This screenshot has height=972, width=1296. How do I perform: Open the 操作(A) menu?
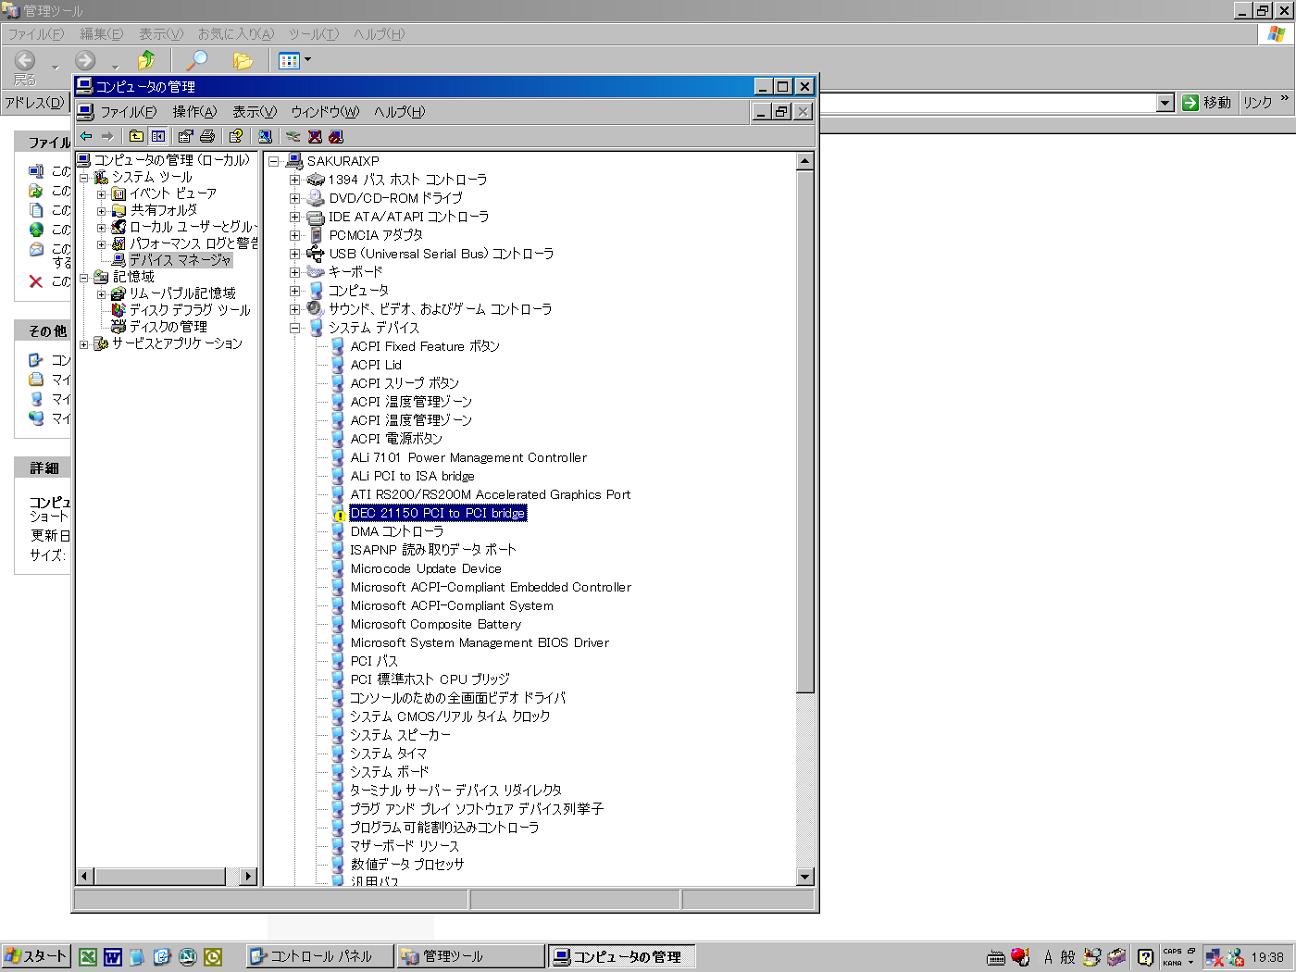[x=194, y=112]
